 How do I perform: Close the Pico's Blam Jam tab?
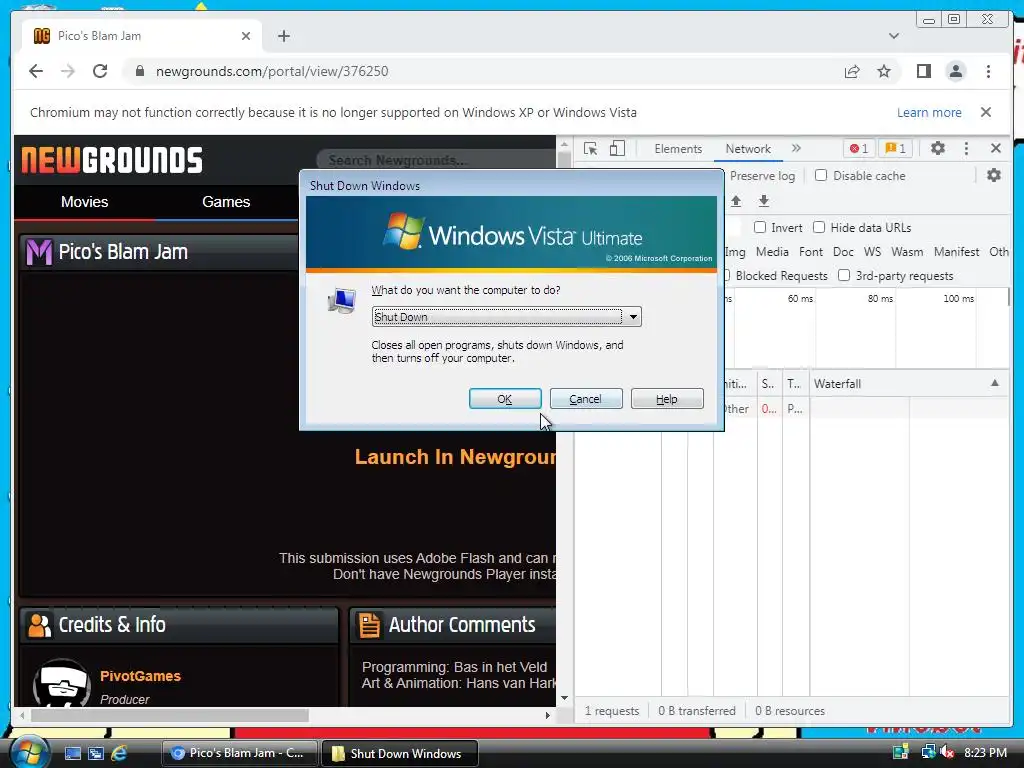tap(246, 36)
